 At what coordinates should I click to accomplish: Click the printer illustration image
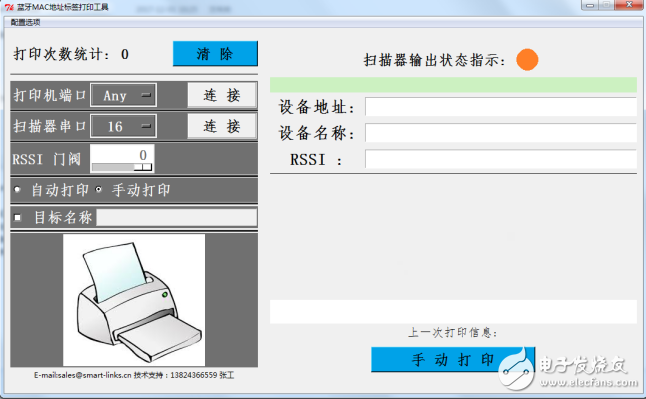[x=134, y=300]
